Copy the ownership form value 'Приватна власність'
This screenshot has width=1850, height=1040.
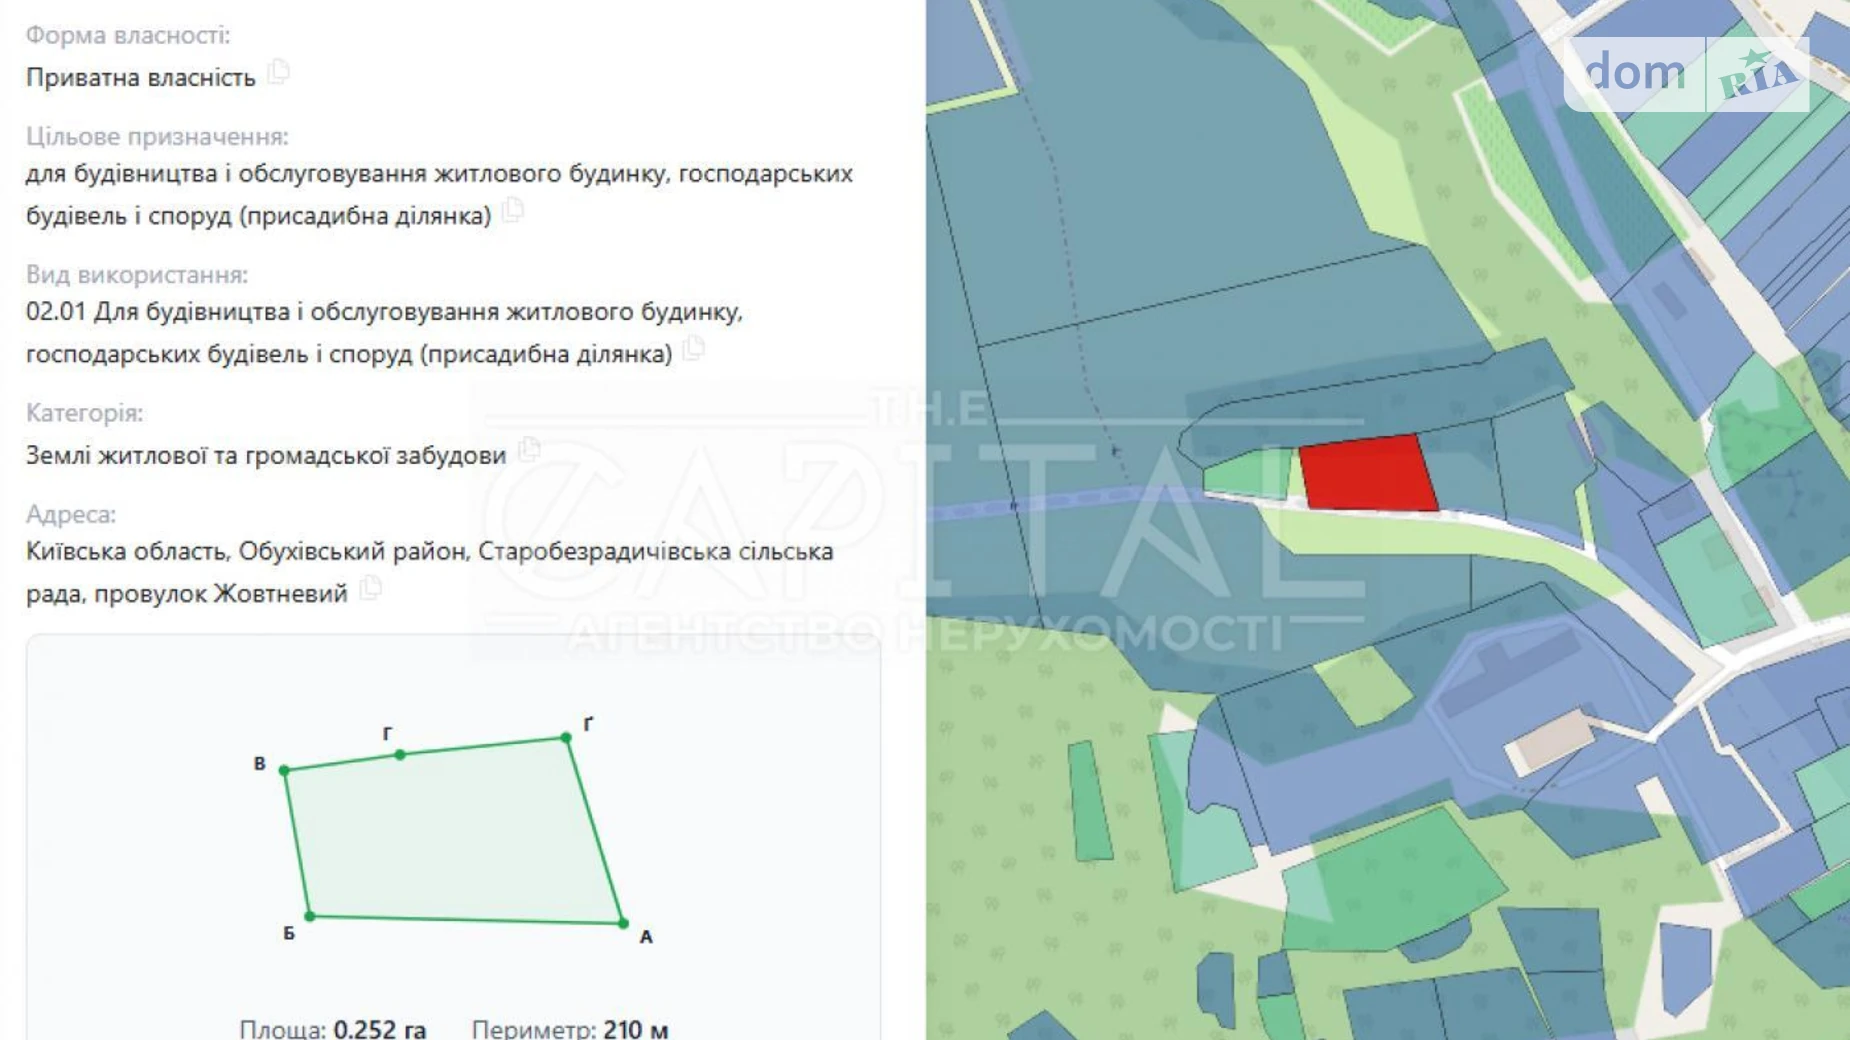279,73
